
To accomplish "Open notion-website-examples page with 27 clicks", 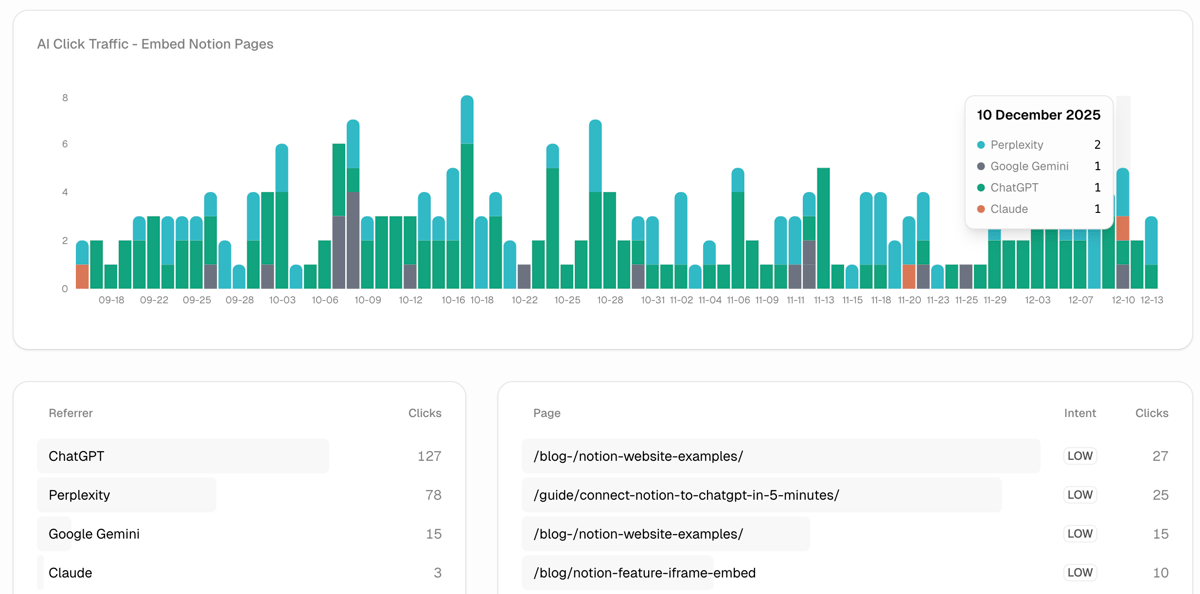I will tap(638, 456).
